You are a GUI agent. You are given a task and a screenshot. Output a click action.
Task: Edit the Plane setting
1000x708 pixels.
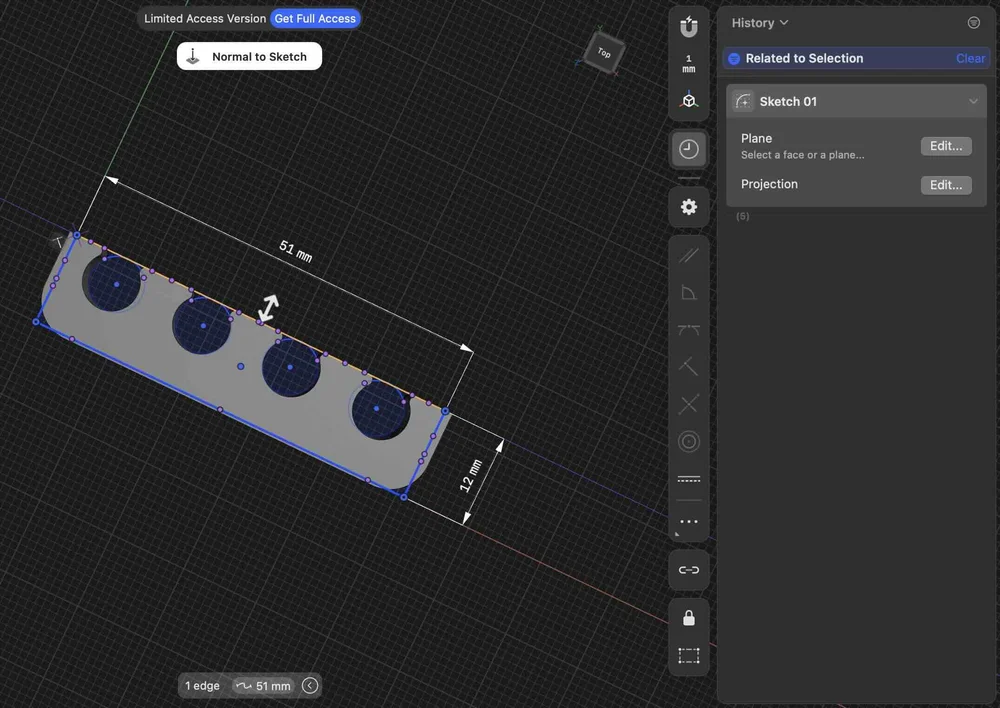click(946, 146)
